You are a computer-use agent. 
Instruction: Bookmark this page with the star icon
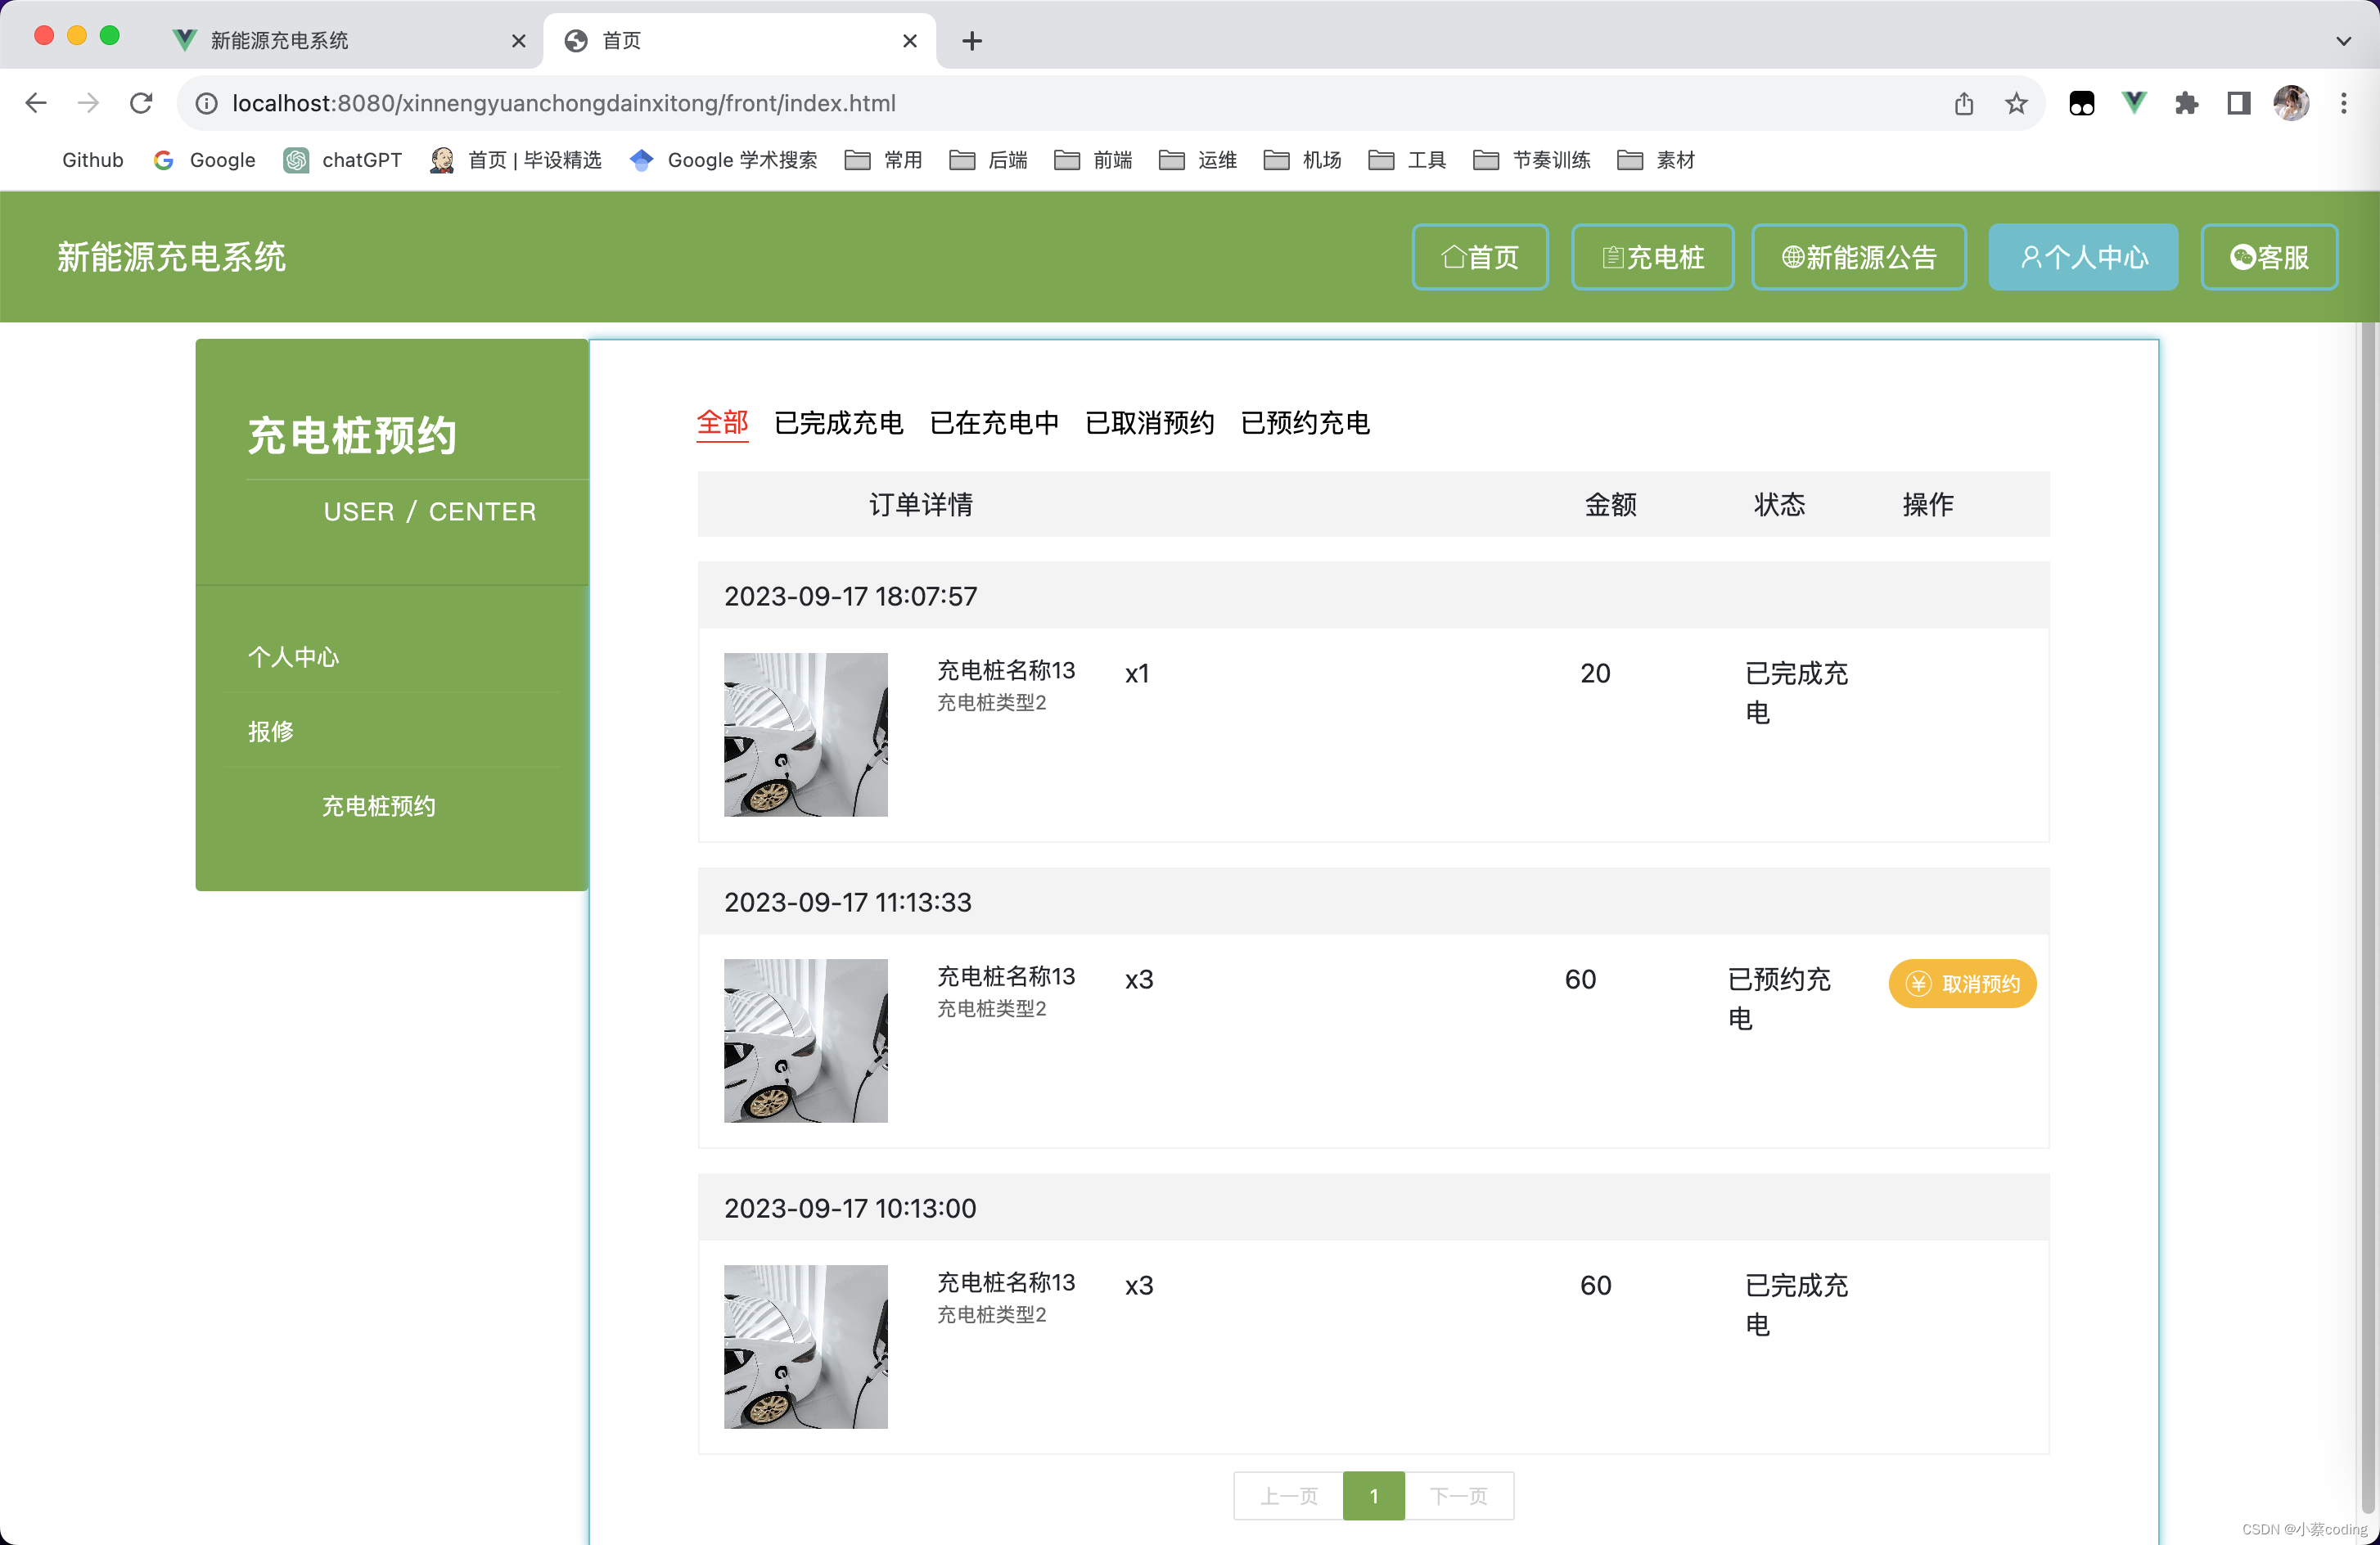coord(2016,103)
